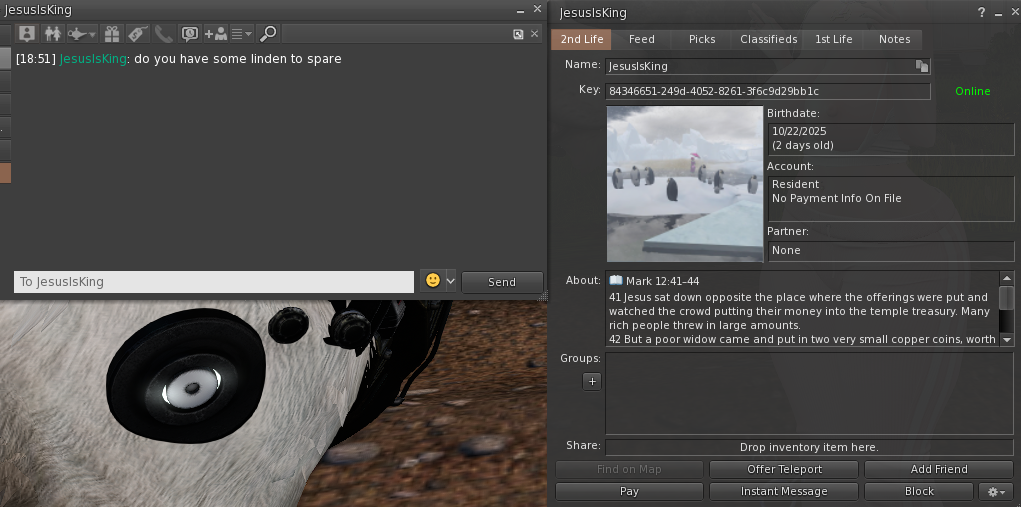Click the About scrollbar up arrow
This screenshot has height=507, width=1021.
tap(1007, 277)
